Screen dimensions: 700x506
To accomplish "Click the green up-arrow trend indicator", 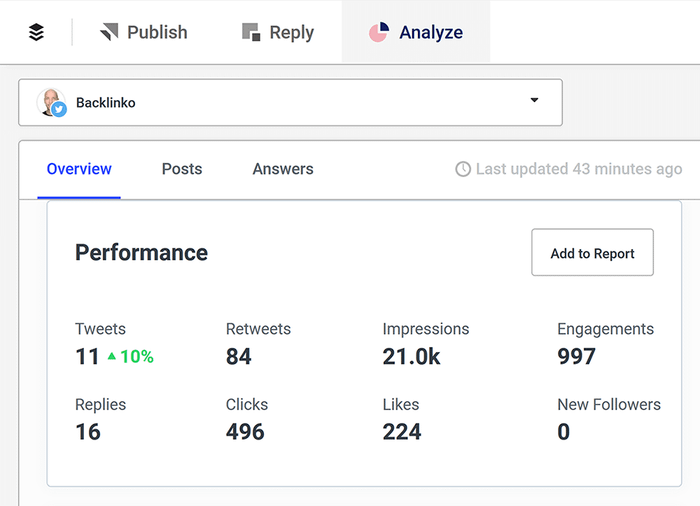I will coord(113,356).
